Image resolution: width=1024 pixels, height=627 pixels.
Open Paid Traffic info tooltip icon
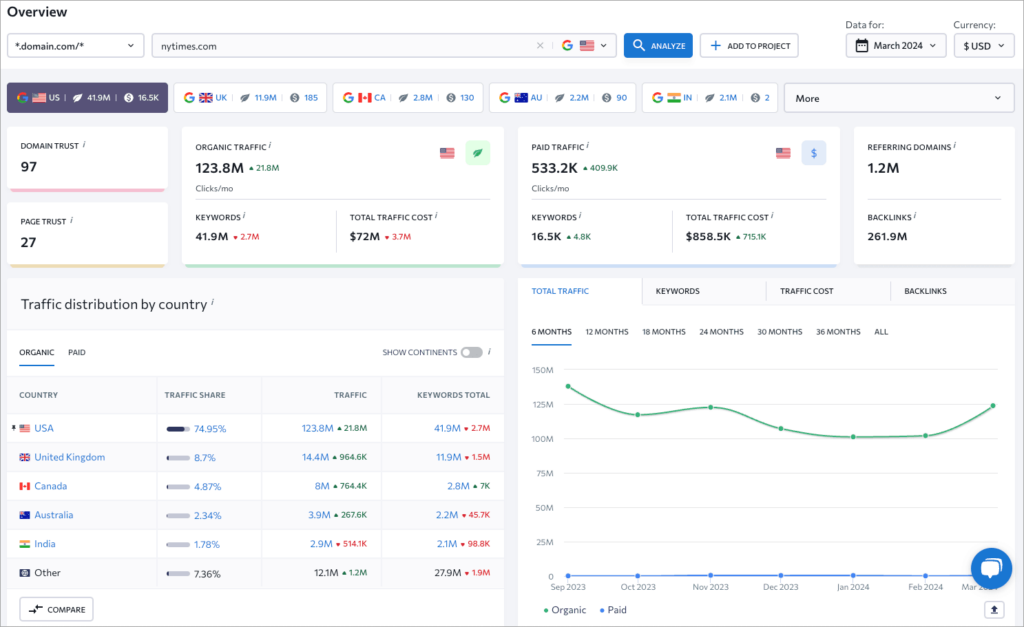[x=587, y=146]
